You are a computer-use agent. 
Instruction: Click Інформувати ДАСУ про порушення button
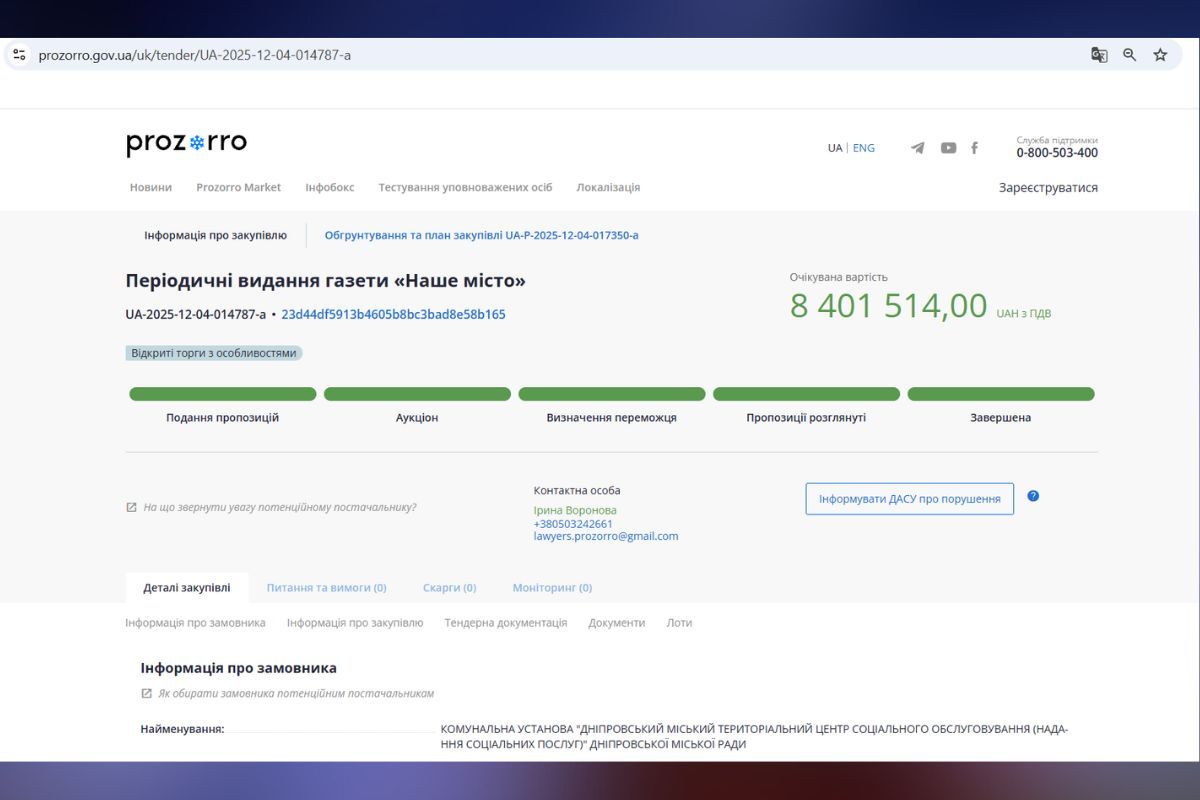pos(909,499)
